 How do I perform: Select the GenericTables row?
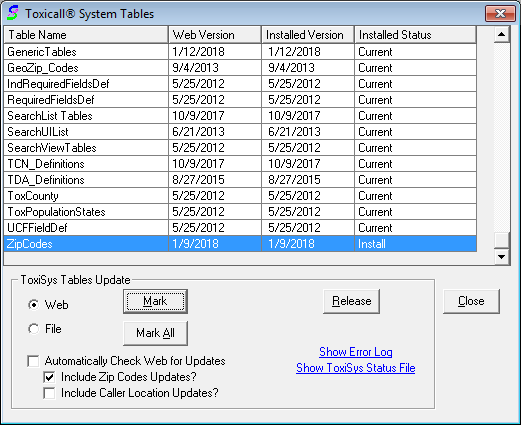(240, 52)
